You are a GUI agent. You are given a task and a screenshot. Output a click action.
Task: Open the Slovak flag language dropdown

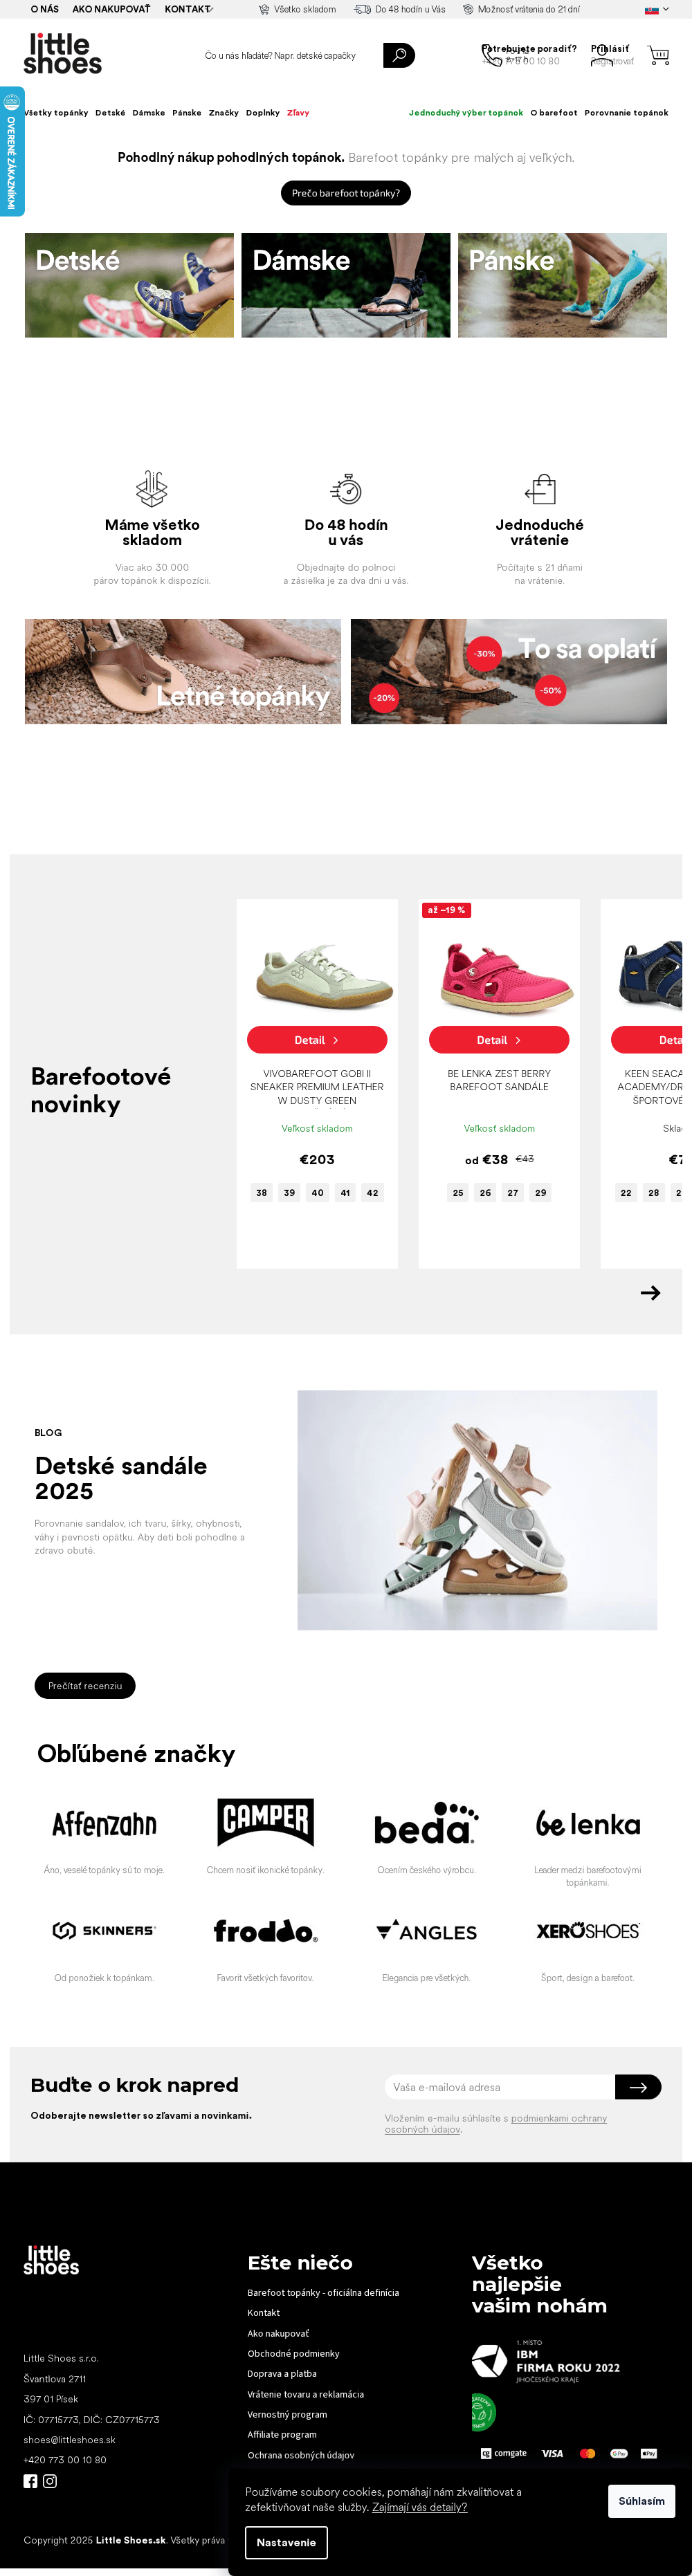(657, 9)
